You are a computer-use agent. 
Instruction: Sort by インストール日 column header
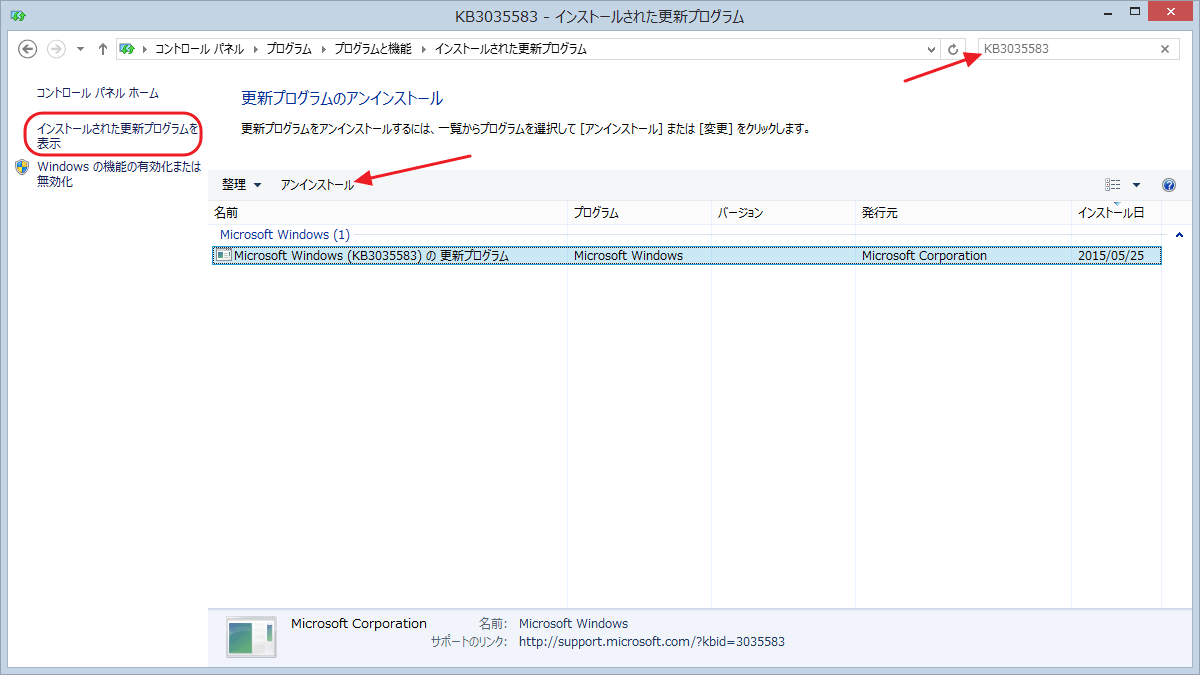(1110, 213)
